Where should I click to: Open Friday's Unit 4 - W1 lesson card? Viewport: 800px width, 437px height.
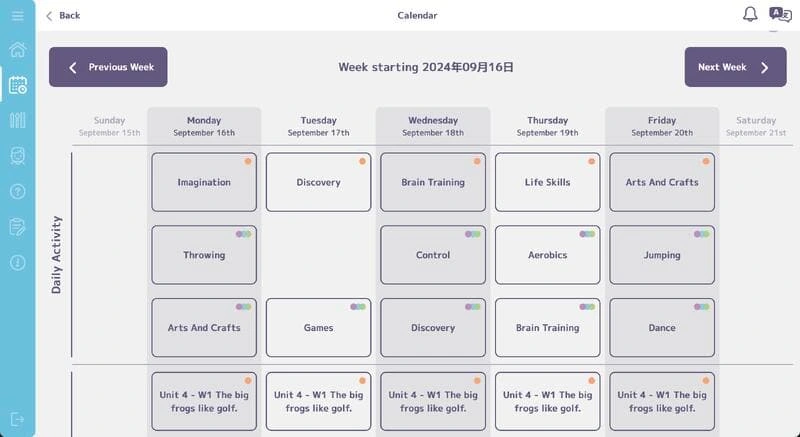tap(662, 401)
